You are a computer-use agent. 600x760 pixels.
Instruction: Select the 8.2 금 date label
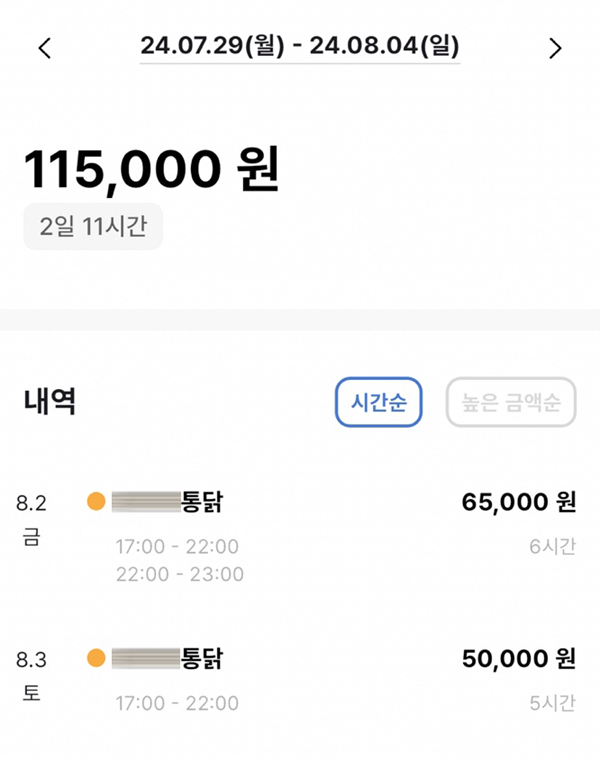(32, 520)
